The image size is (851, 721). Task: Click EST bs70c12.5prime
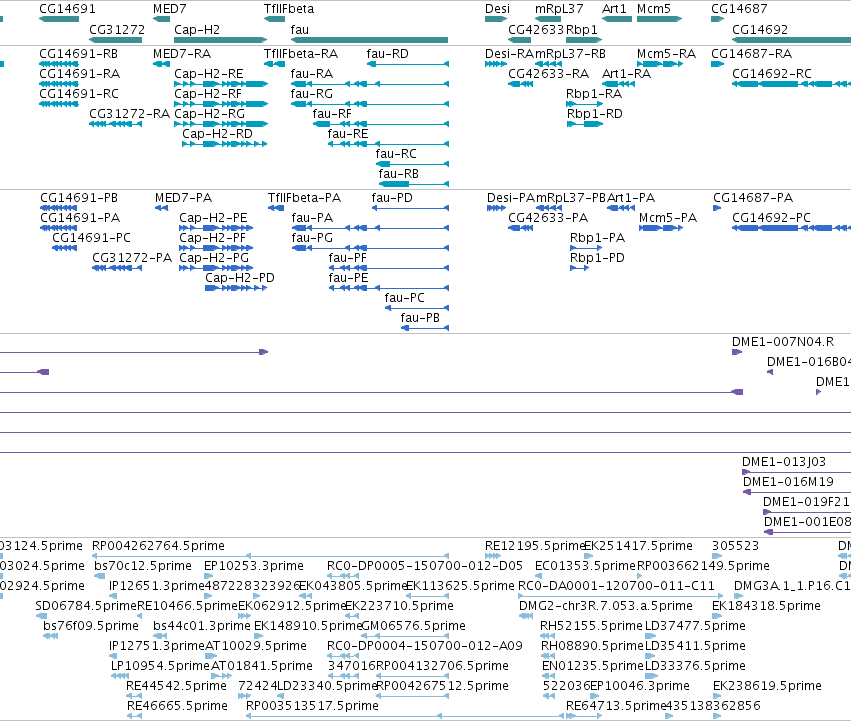click(100, 576)
